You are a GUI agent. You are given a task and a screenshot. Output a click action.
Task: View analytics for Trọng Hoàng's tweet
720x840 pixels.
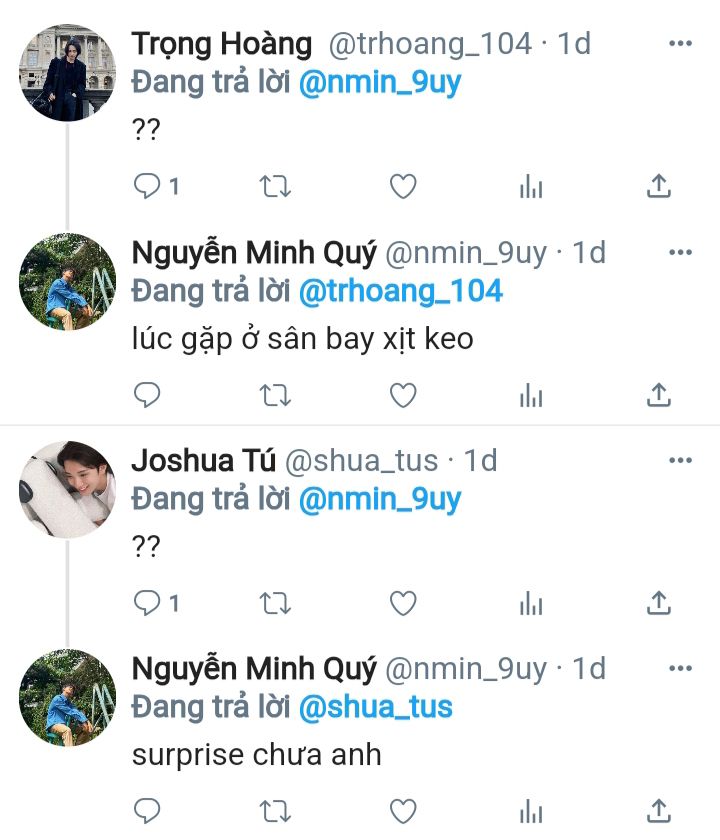click(531, 186)
